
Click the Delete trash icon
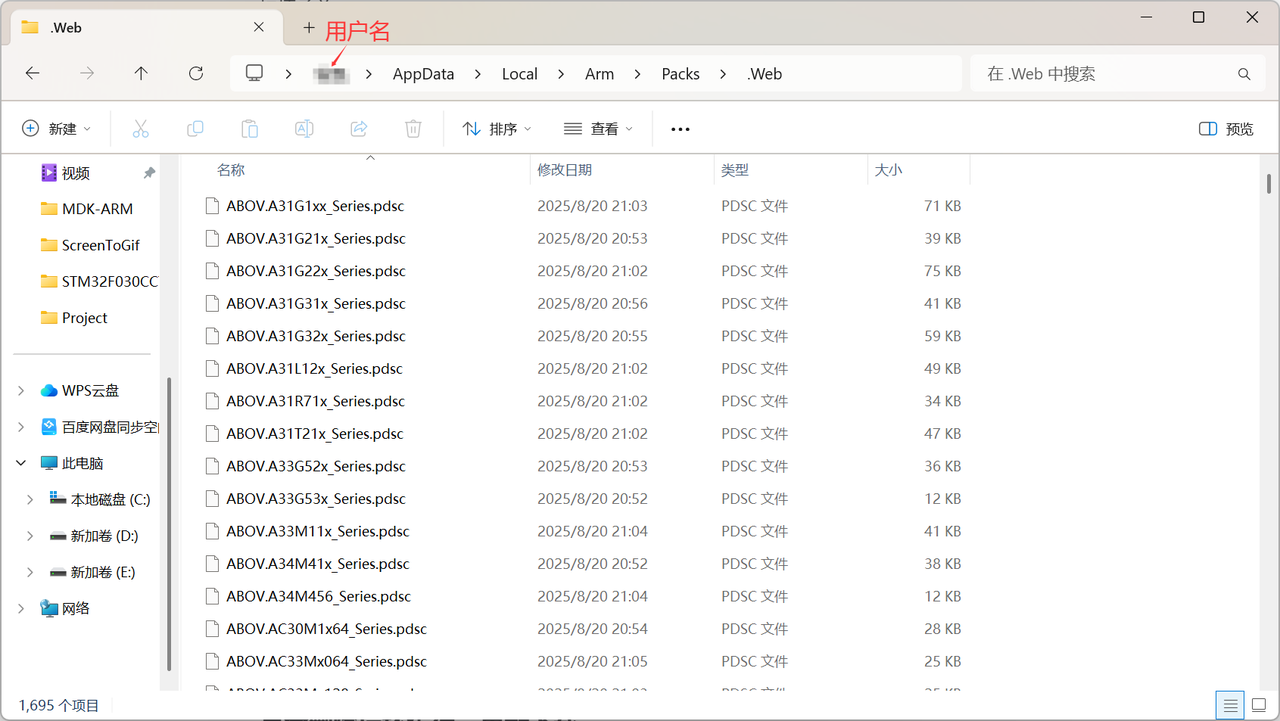(413, 129)
